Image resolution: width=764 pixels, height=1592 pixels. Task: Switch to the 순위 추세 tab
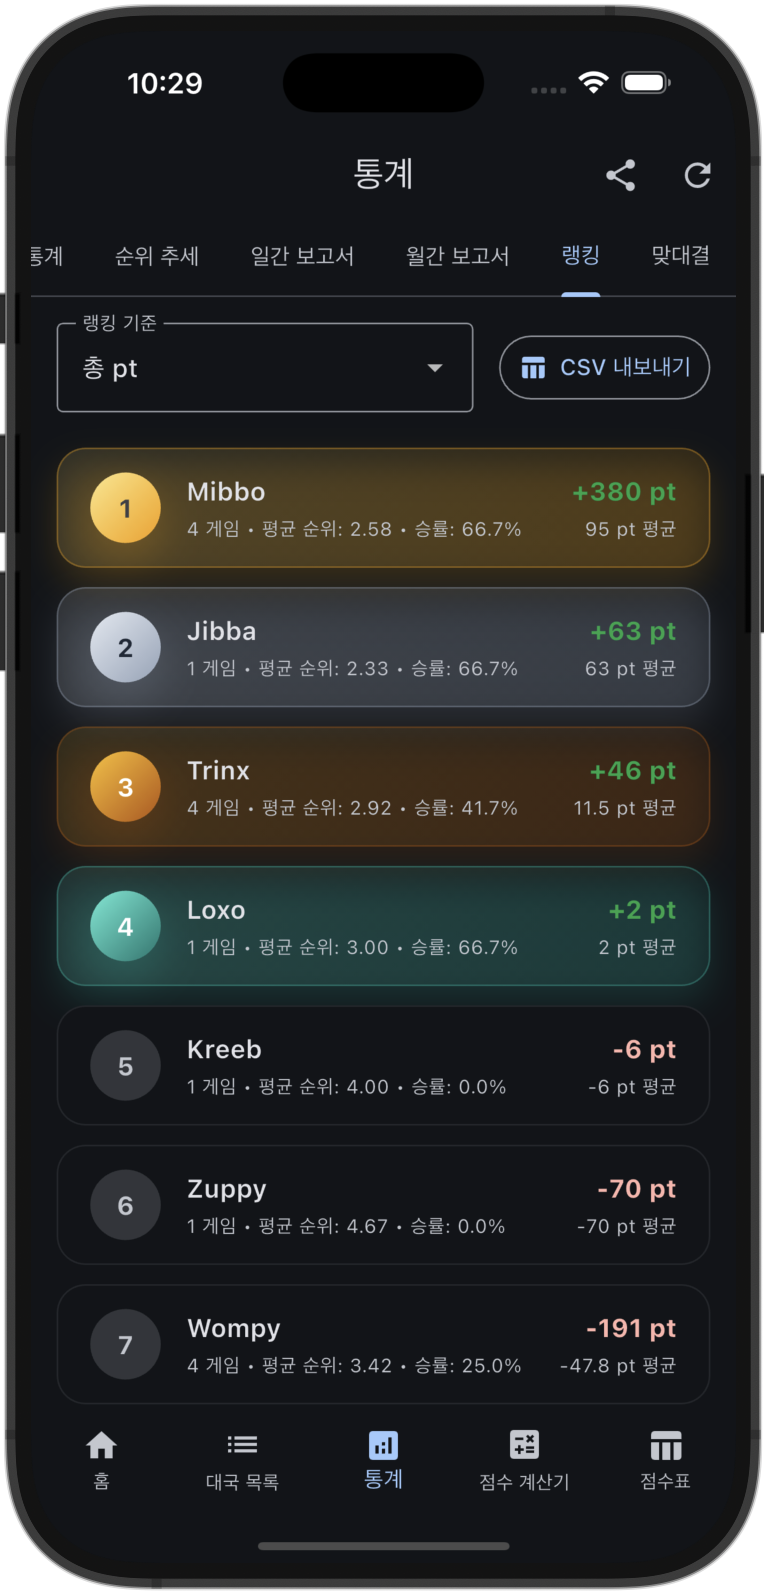click(157, 256)
